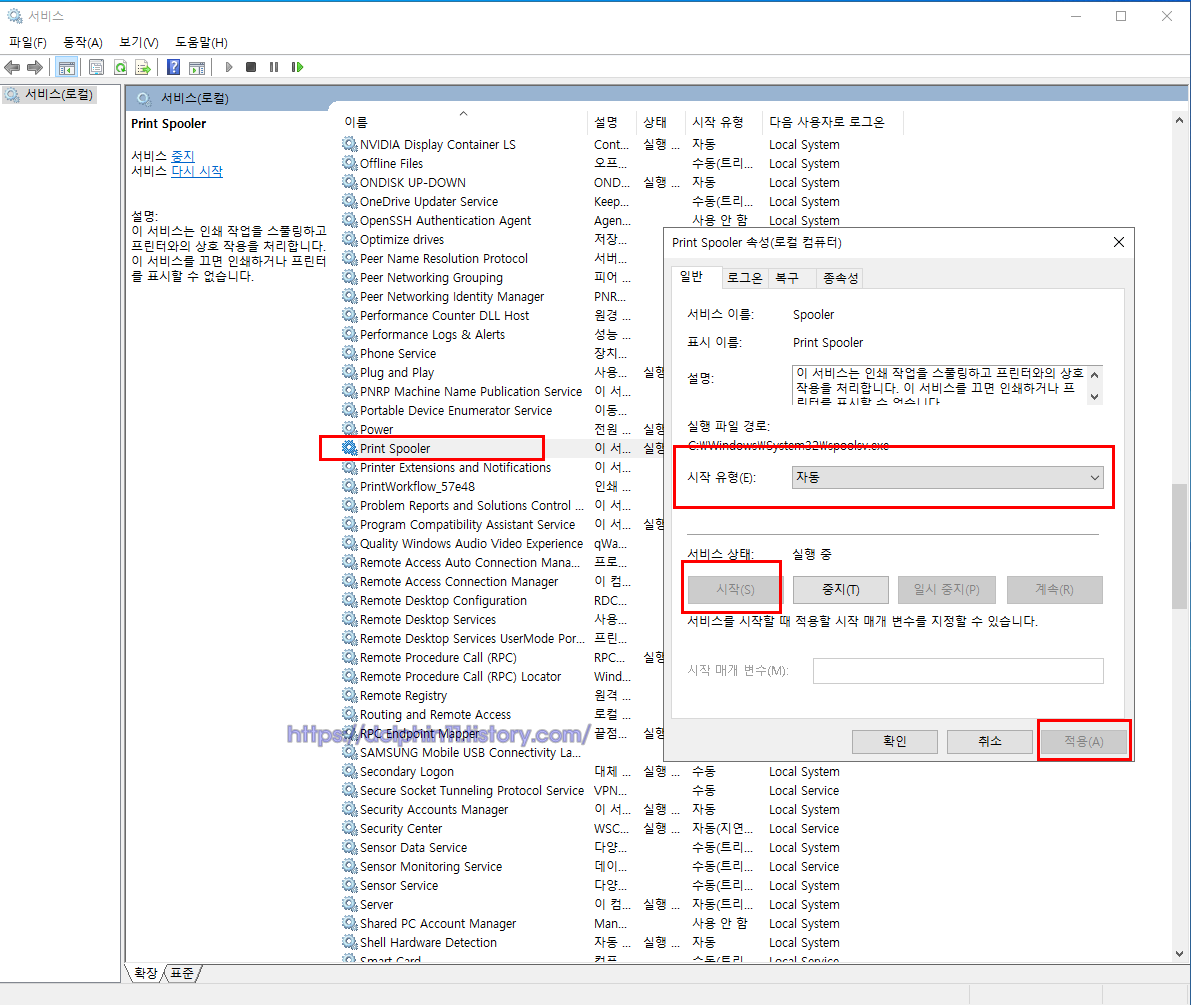Close the Print Spooler properties dialog

pos(1119,242)
